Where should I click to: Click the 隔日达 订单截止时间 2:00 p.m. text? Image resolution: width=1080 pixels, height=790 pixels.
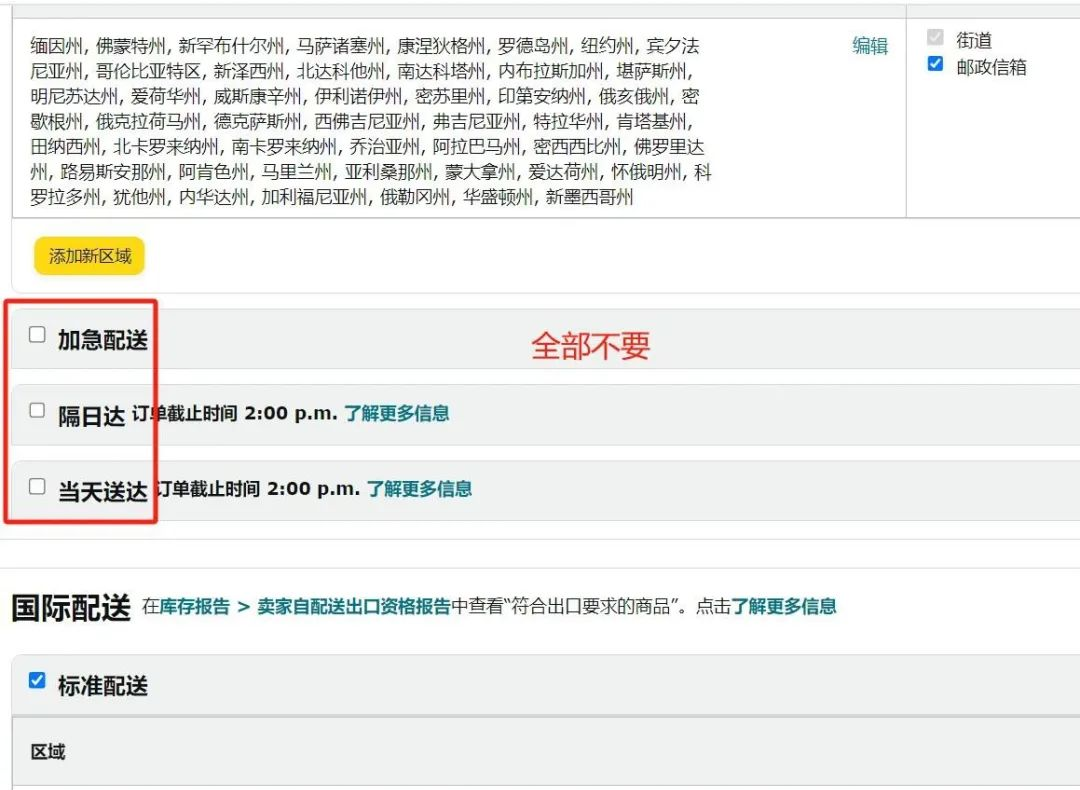(x=198, y=415)
